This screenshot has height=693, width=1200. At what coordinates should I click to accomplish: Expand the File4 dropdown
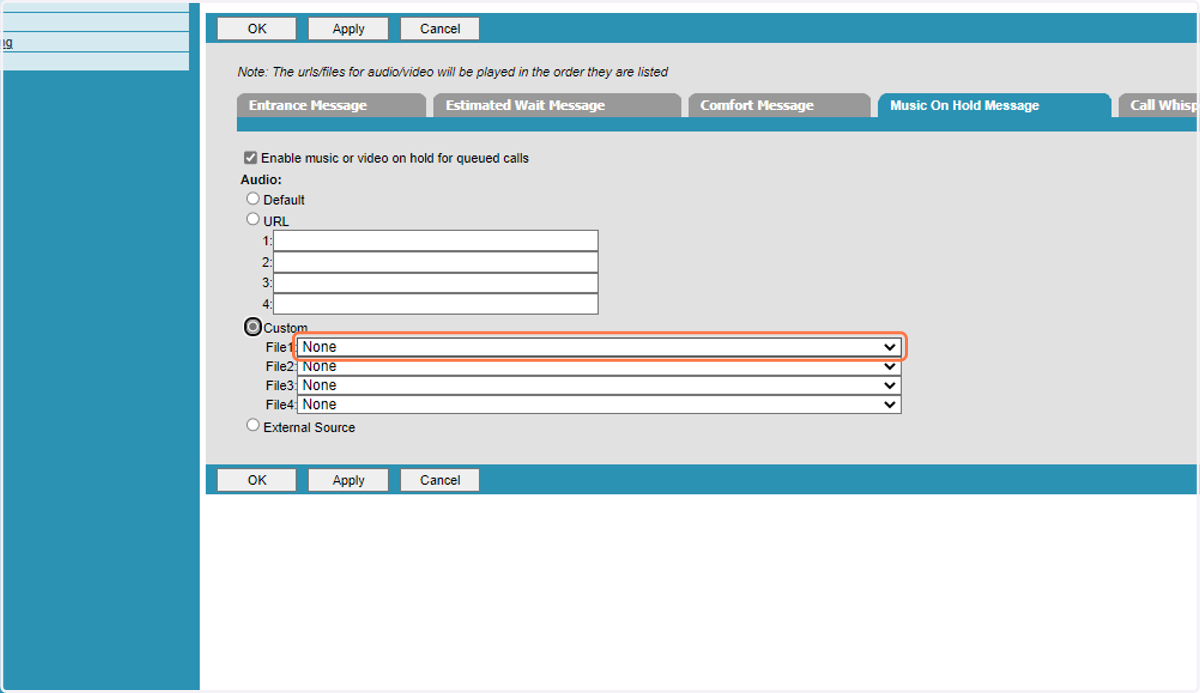(x=599, y=404)
